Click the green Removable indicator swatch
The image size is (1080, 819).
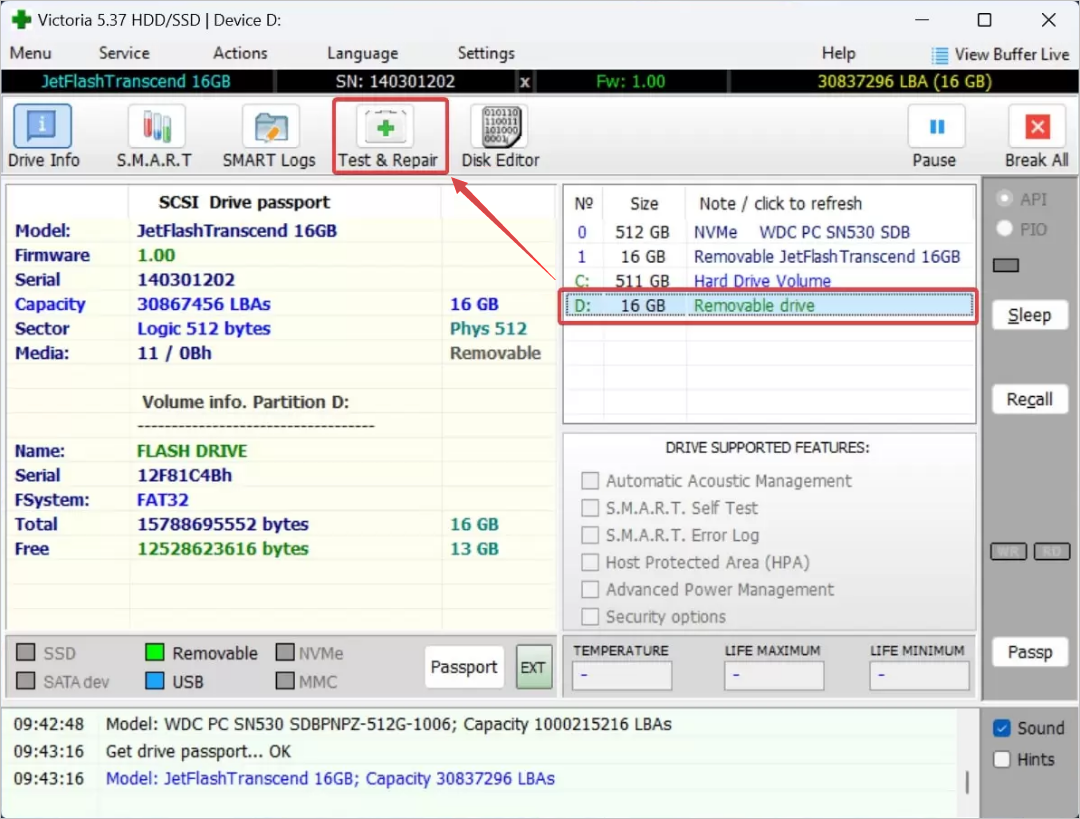[155, 652]
